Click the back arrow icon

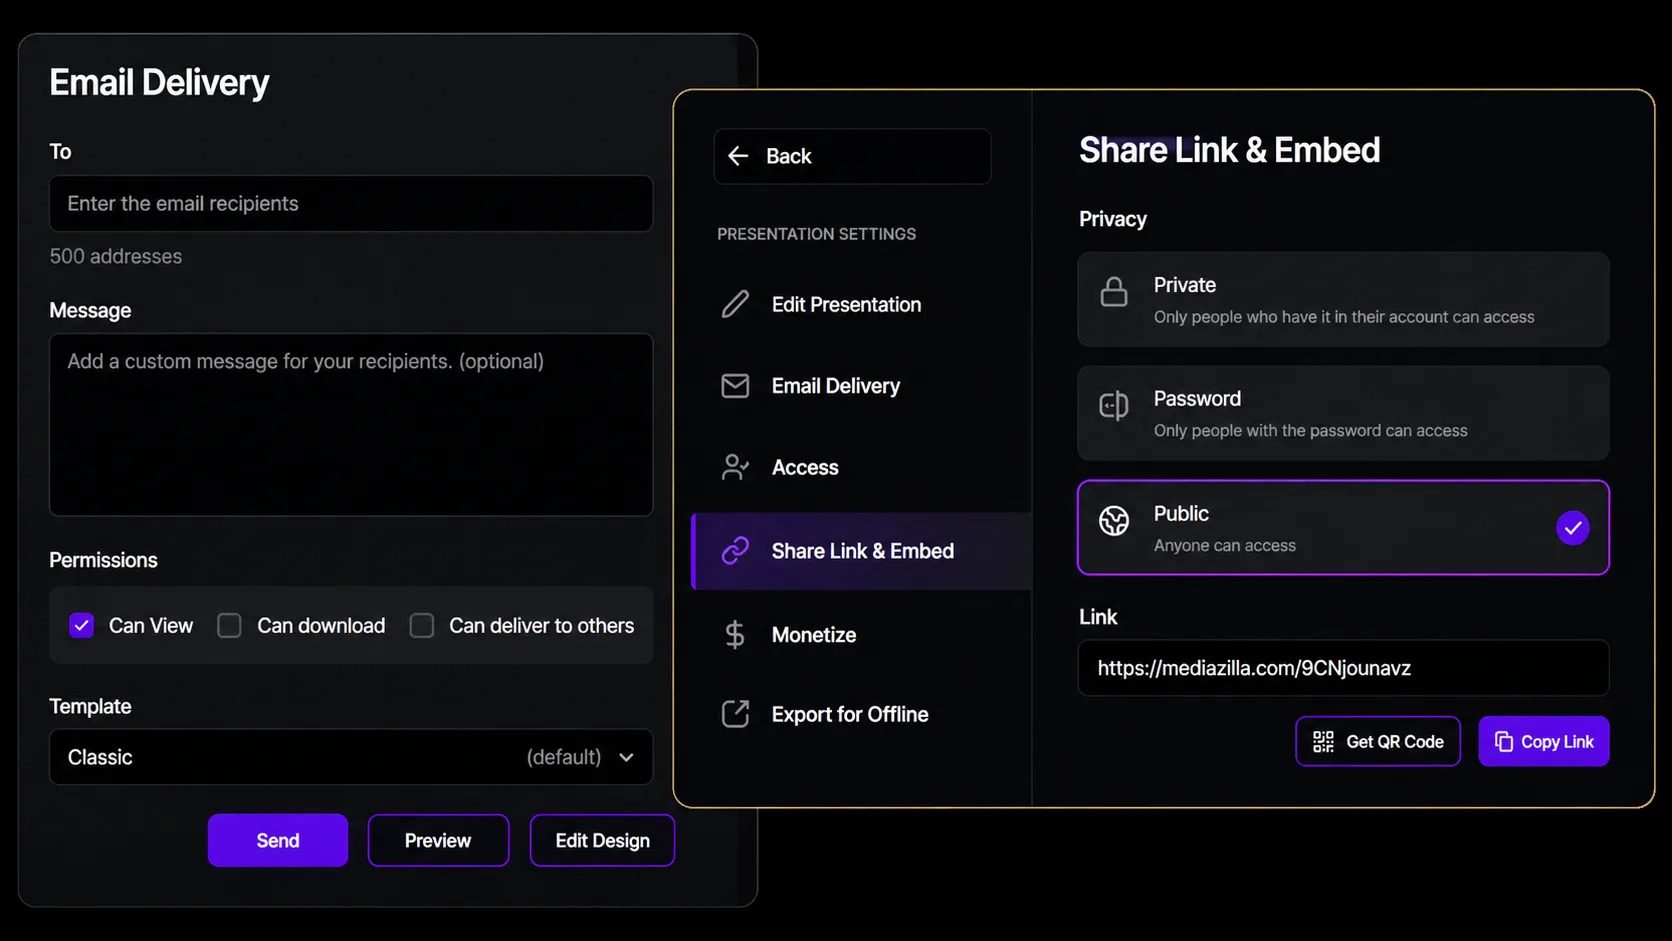[x=738, y=156]
